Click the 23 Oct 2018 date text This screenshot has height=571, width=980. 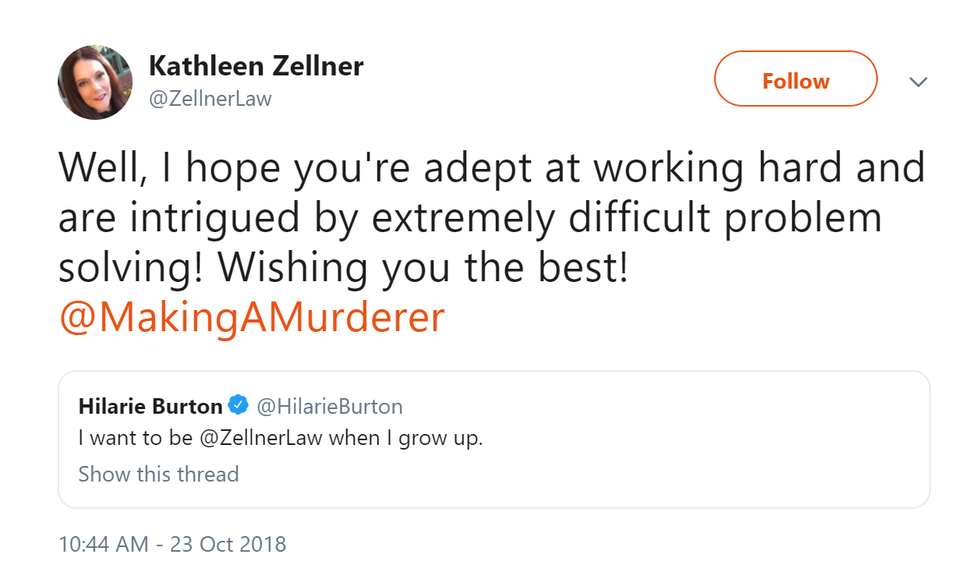click(x=228, y=545)
